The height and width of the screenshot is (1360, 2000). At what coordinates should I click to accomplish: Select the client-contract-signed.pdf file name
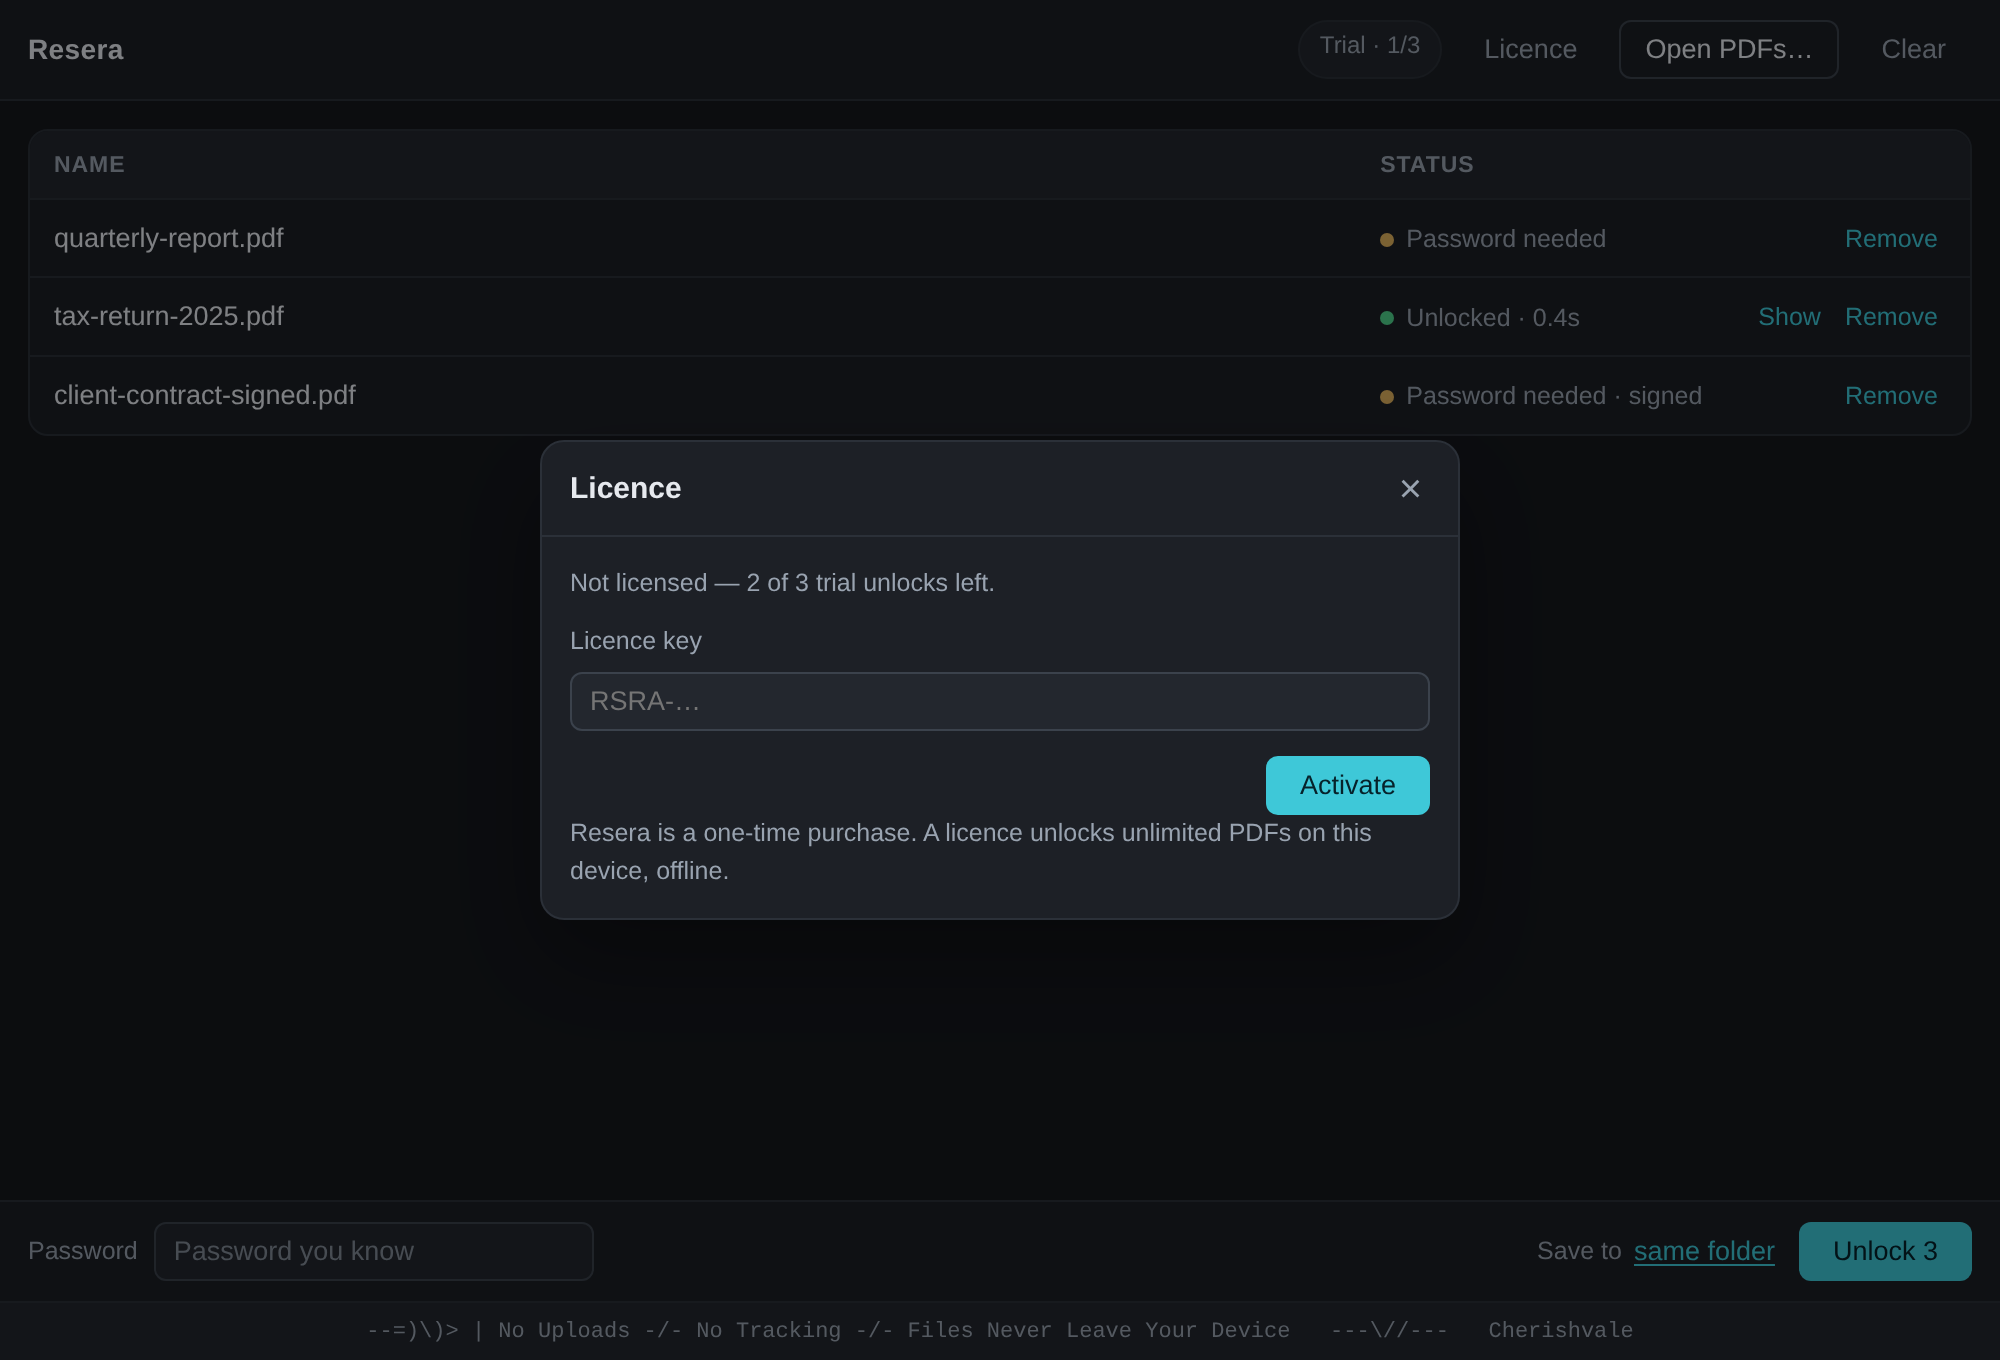point(205,395)
